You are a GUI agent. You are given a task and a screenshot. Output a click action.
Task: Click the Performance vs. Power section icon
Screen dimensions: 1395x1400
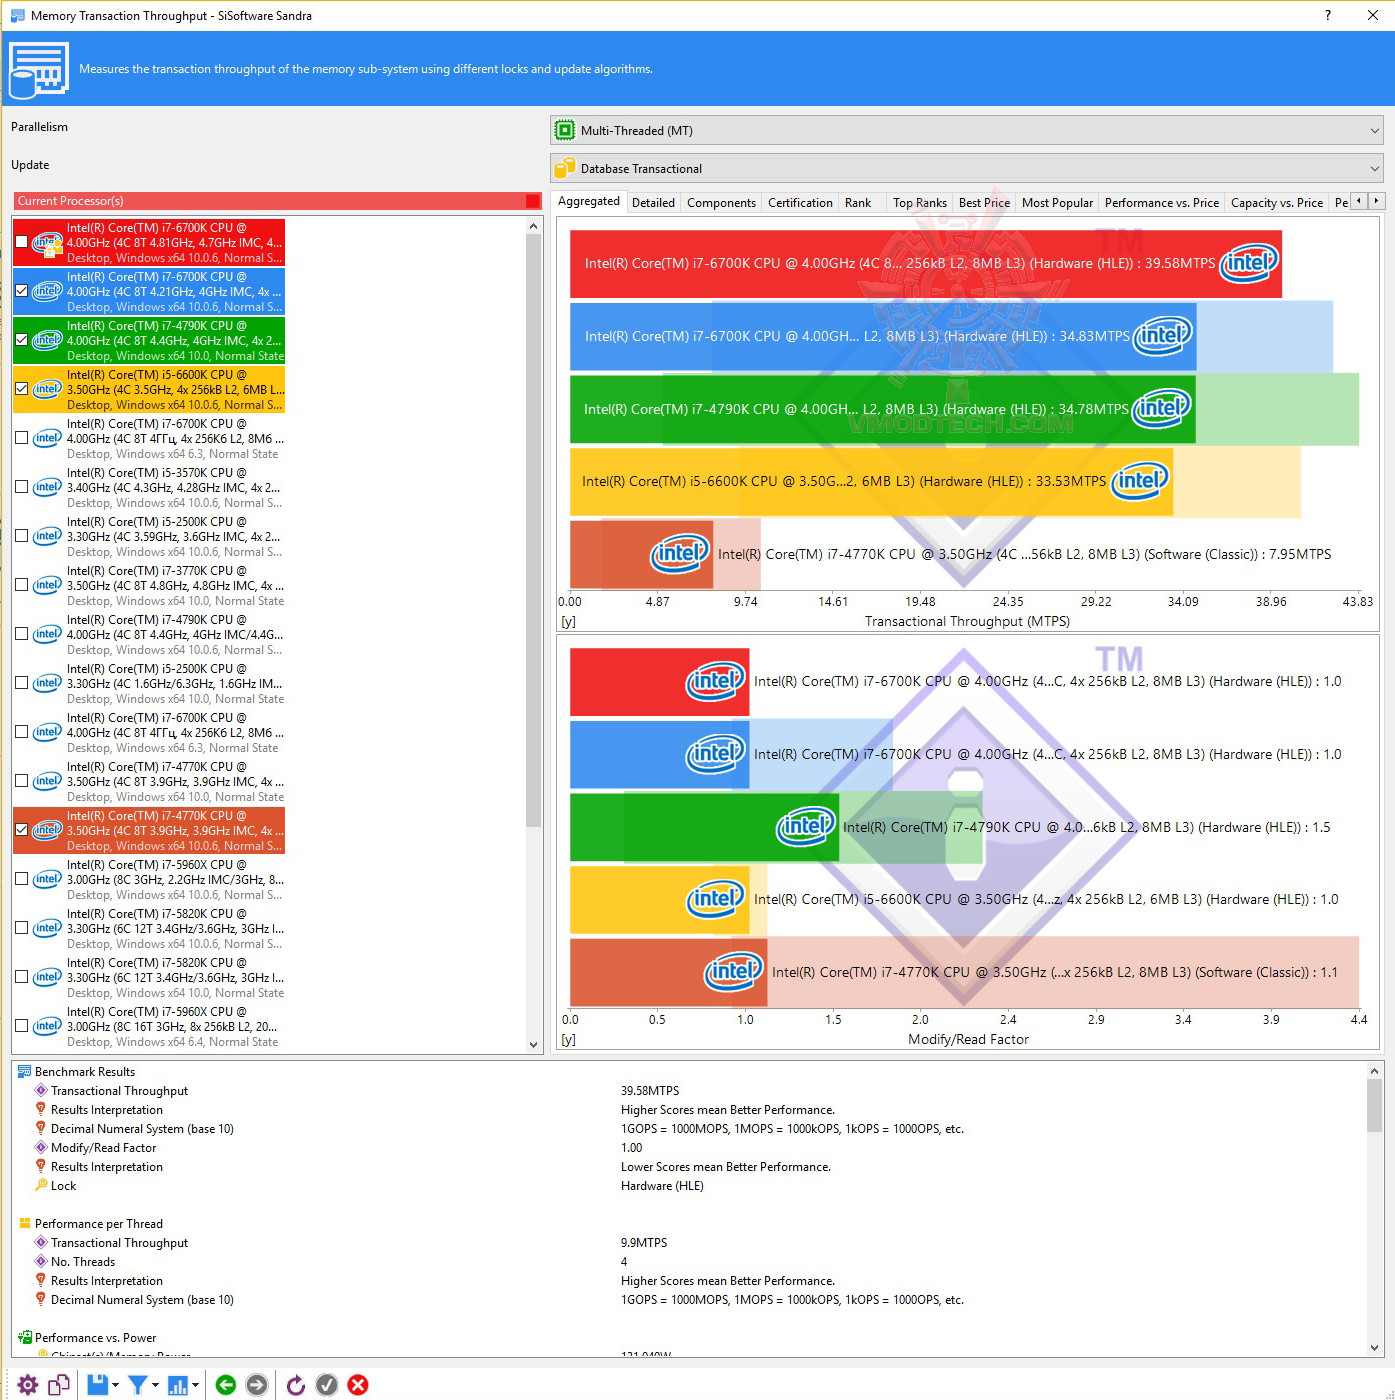pos(25,1337)
